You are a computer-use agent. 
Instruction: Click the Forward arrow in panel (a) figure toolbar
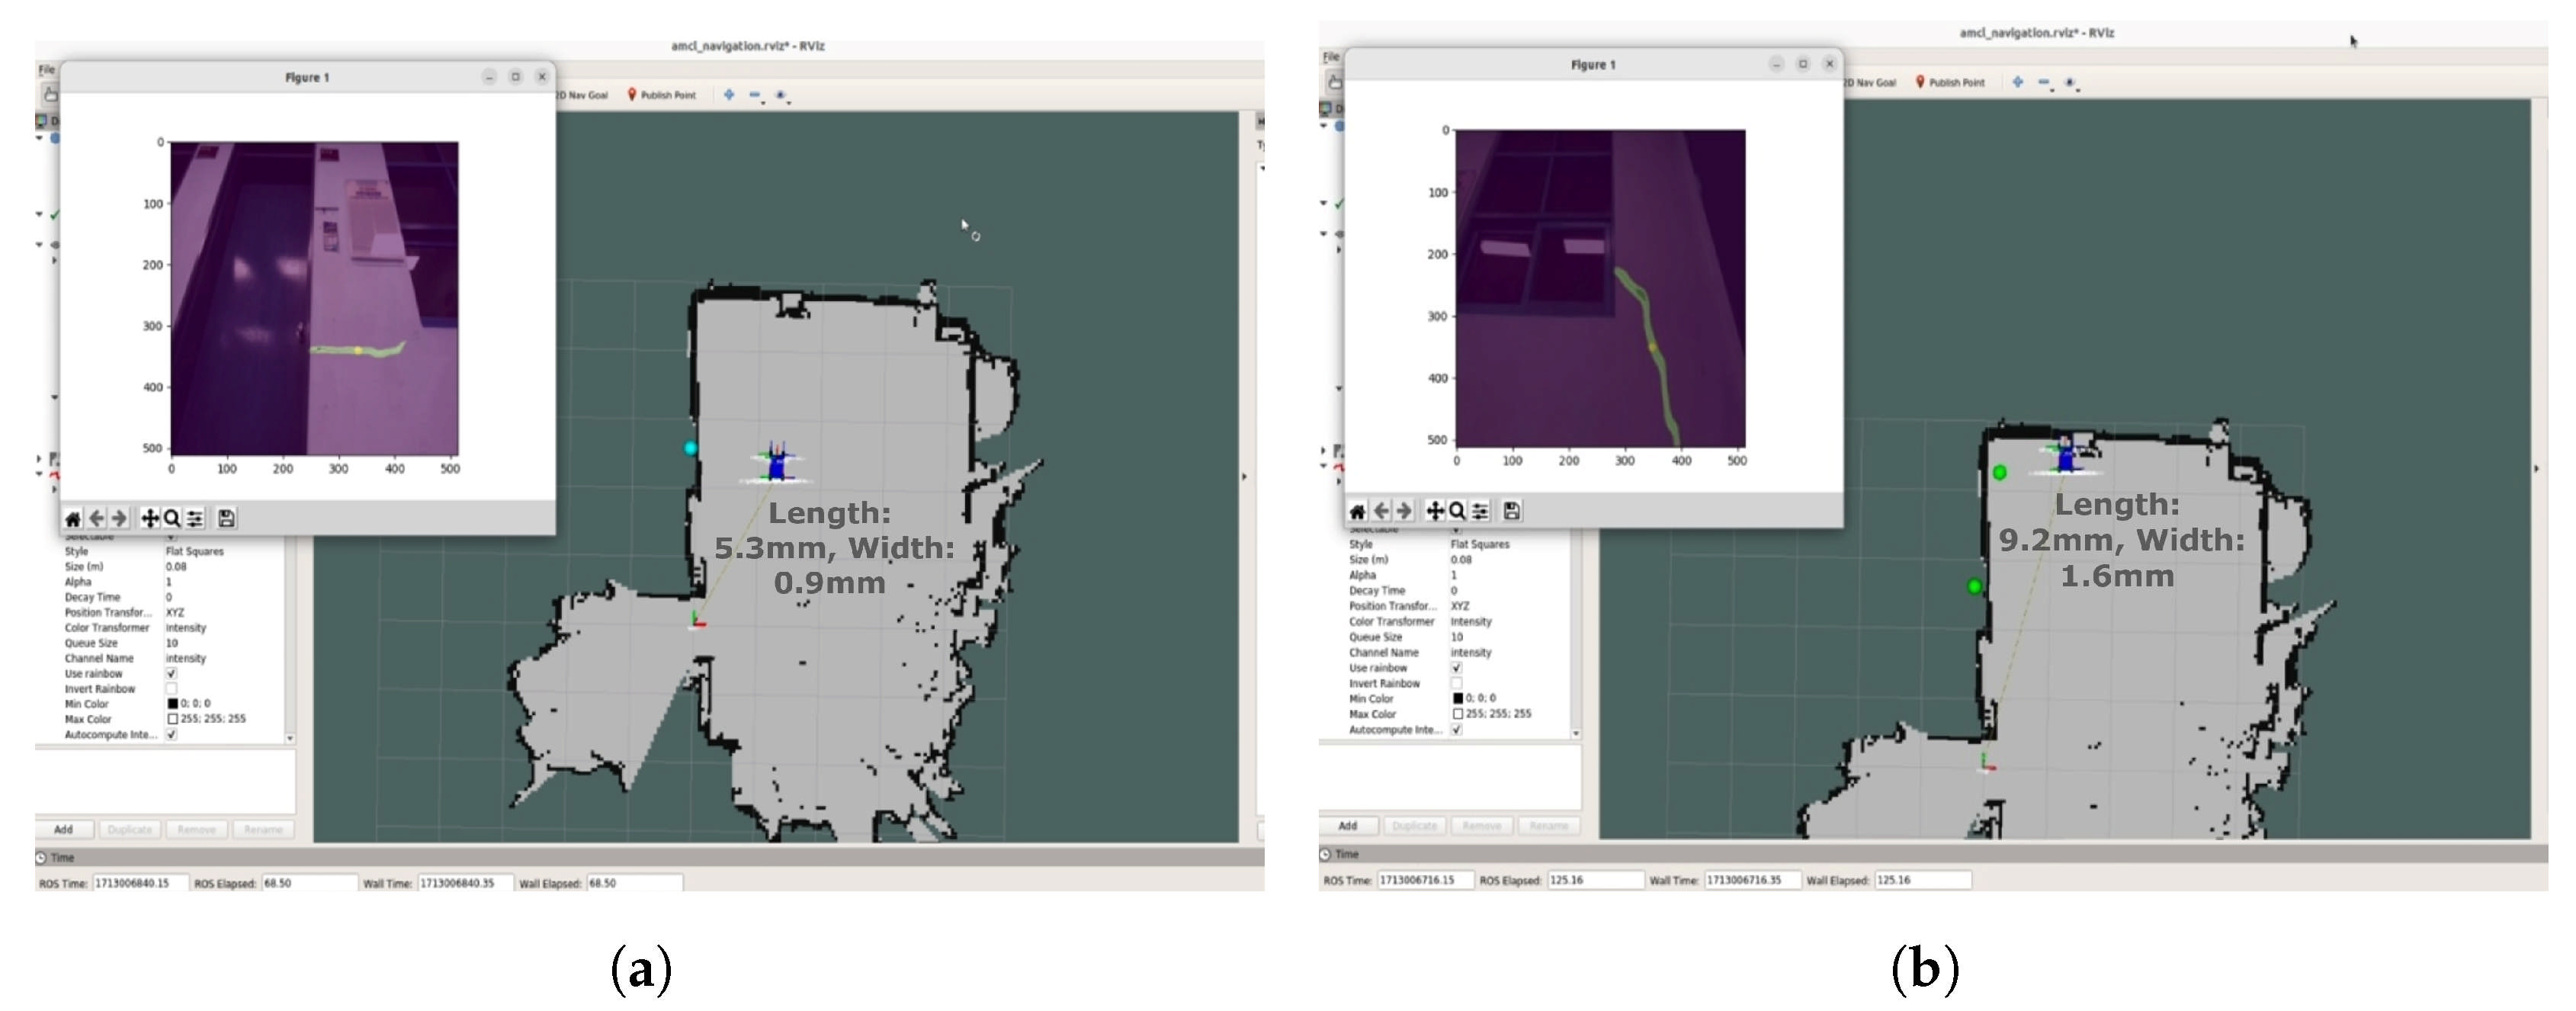pos(120,518)
